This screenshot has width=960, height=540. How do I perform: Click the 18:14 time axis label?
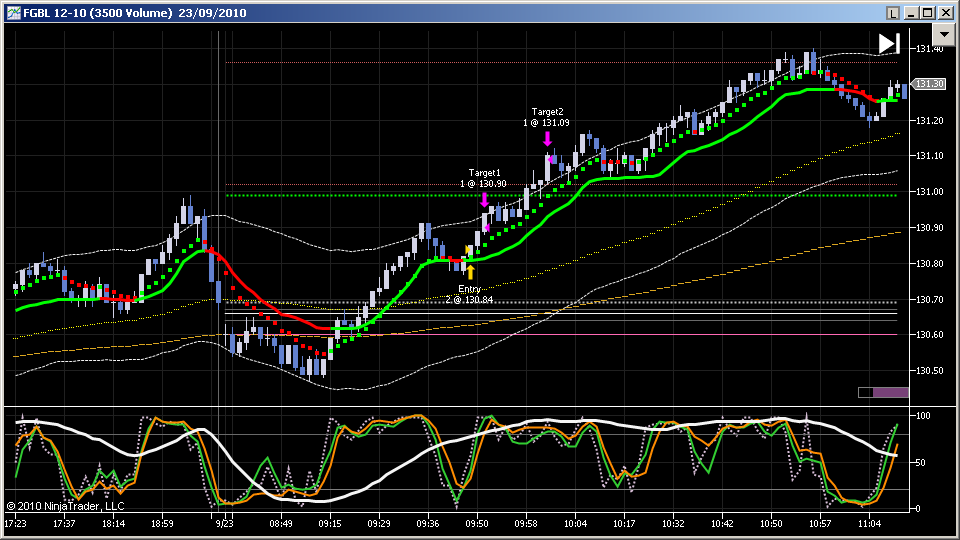[113, 523]
